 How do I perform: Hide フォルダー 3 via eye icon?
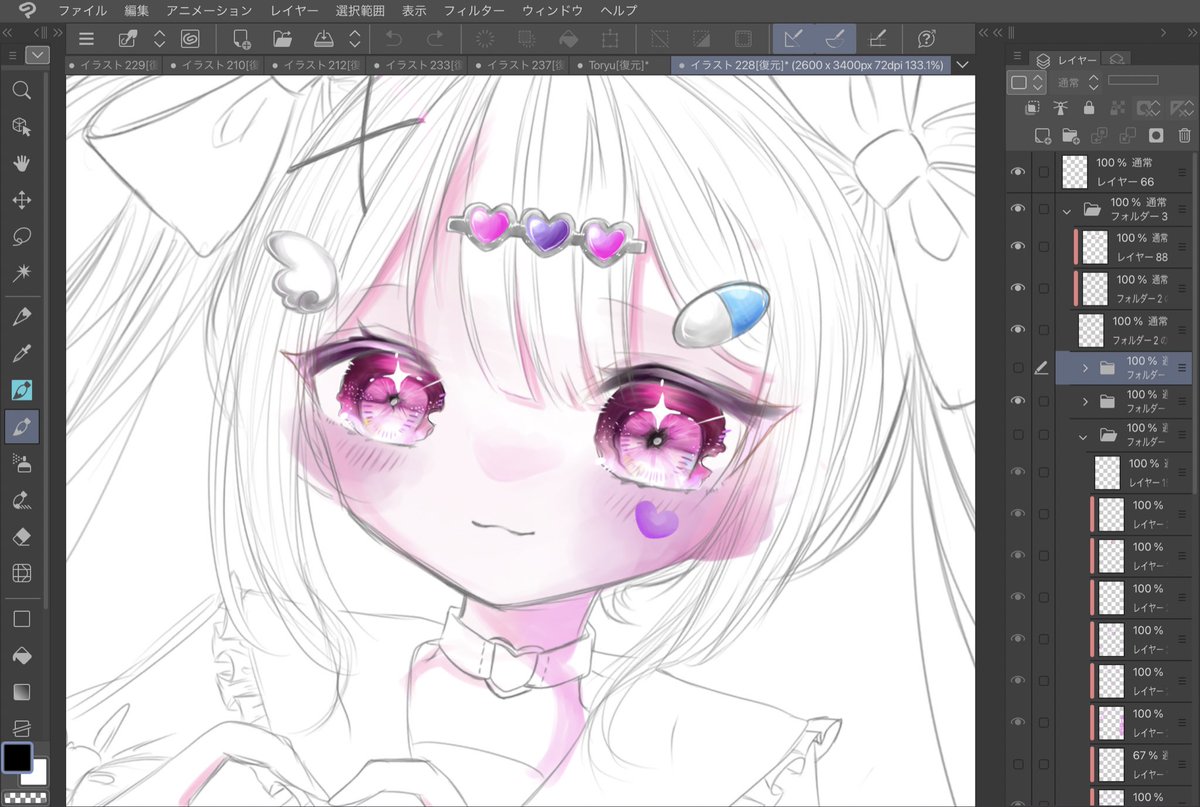pos(1018,208)
